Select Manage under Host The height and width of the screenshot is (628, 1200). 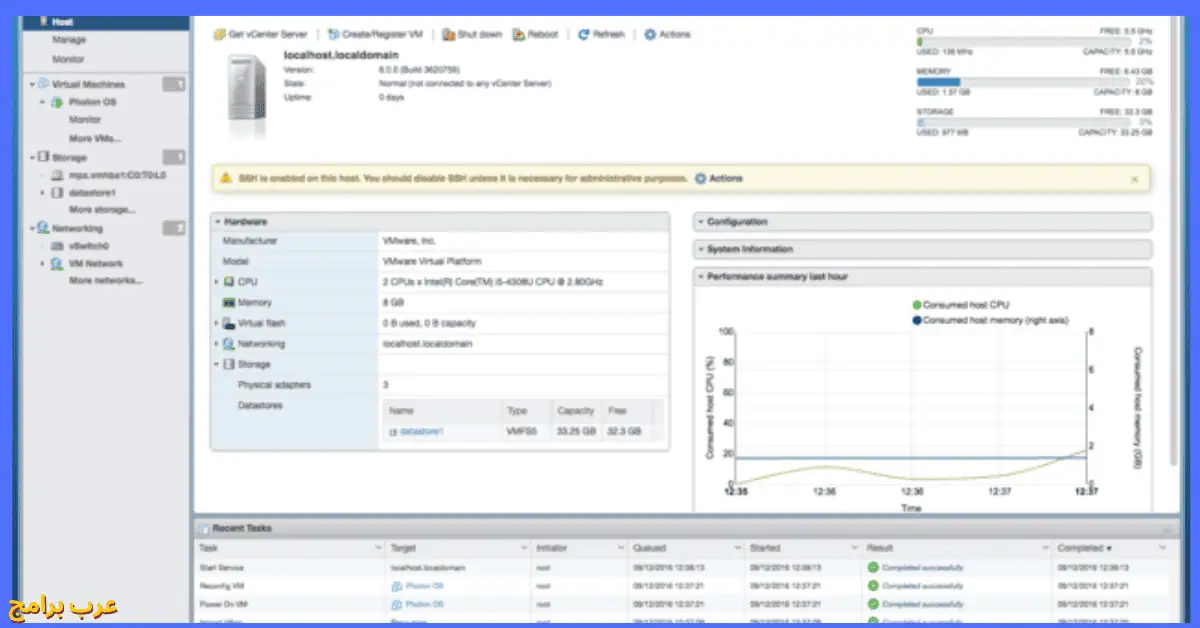coord(69,40)
